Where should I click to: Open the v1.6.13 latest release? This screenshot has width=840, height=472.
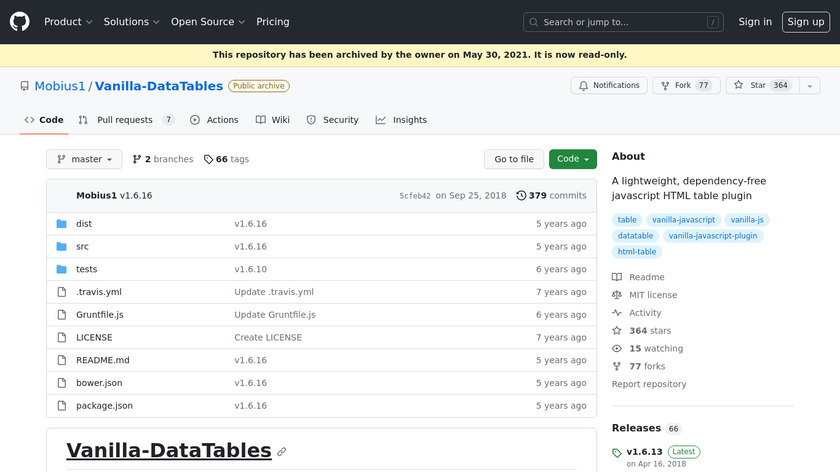click(644, 452)
